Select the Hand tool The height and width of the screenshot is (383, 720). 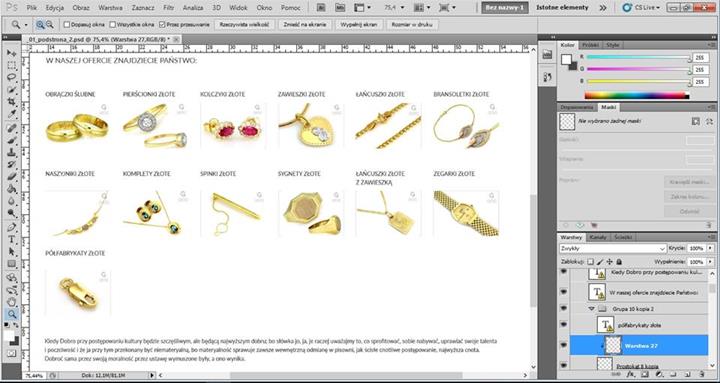11,302
